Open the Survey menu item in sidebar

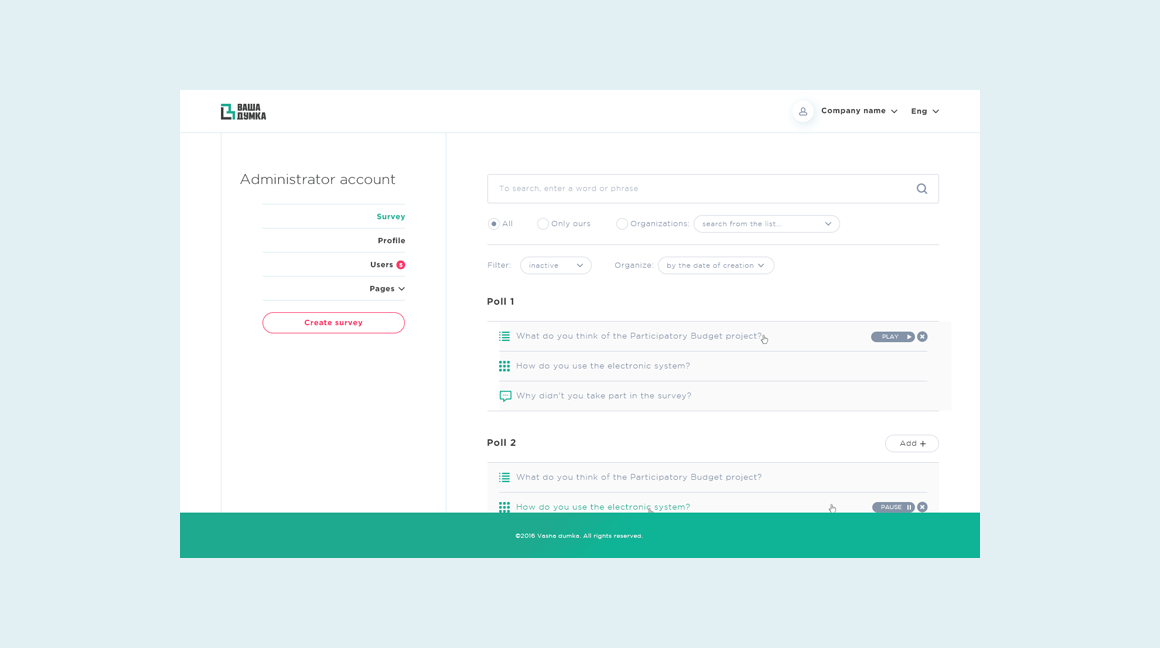pyautogui.click(x=390, y=217)
